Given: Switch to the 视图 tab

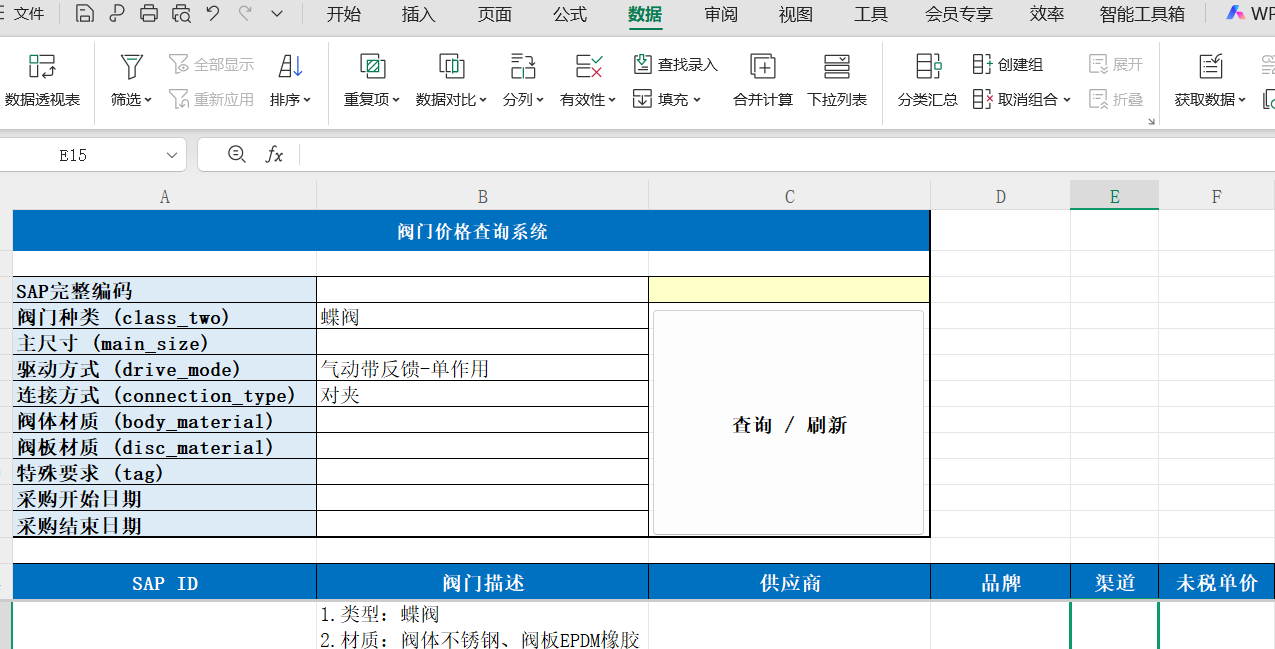Looking at the screenshot, I should tap(796, 14).
